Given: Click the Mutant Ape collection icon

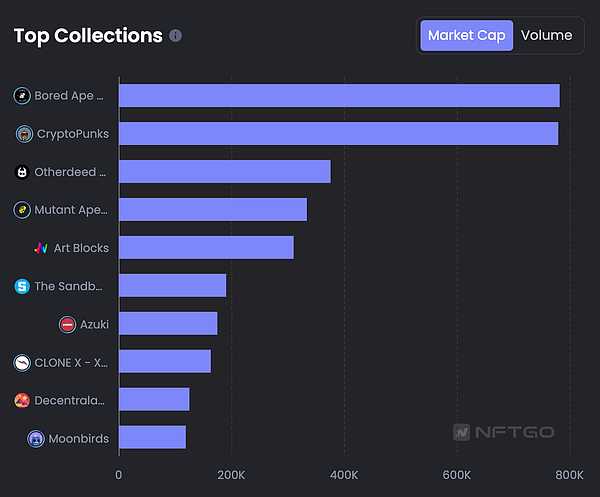Looking at the screenshot, I should pyautogui.click(x=22, y=210).
